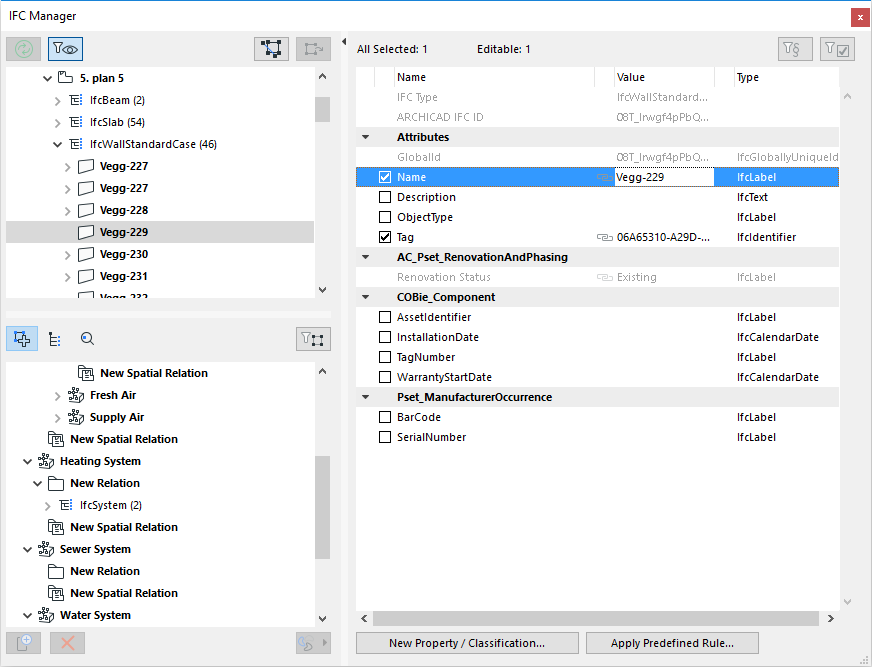
Task: Click Apply Predefined Rule button
Action: 672,643
